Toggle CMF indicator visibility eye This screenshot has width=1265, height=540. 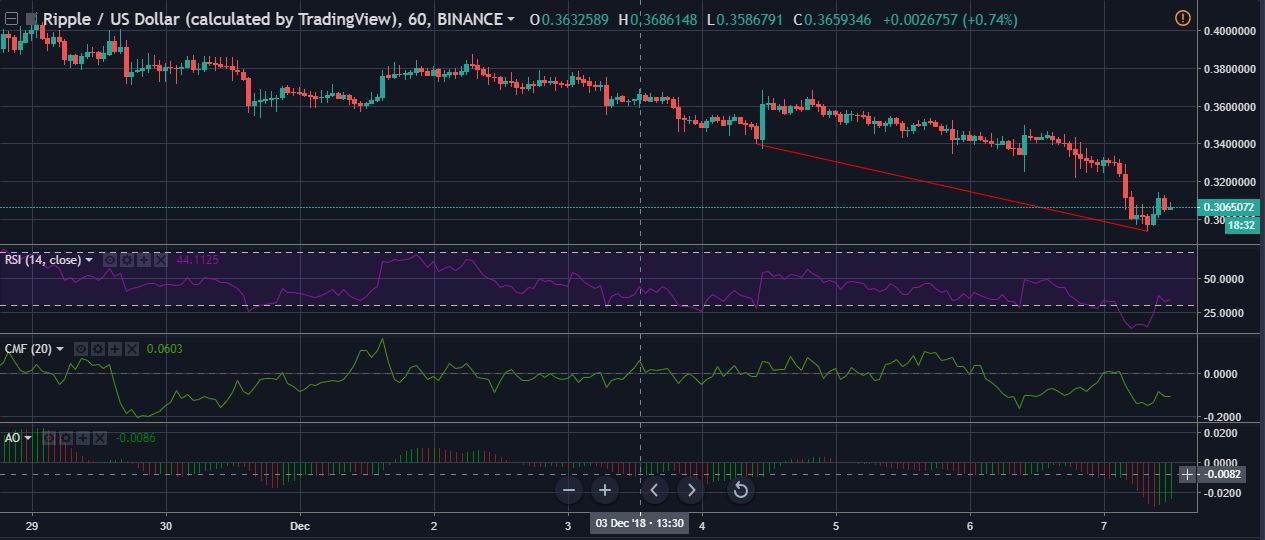tap(81, 349)
